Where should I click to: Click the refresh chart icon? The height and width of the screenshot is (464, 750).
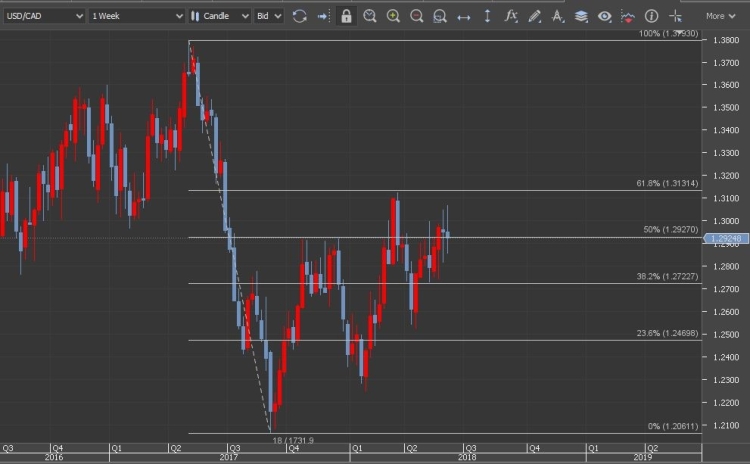pos(299,16)
